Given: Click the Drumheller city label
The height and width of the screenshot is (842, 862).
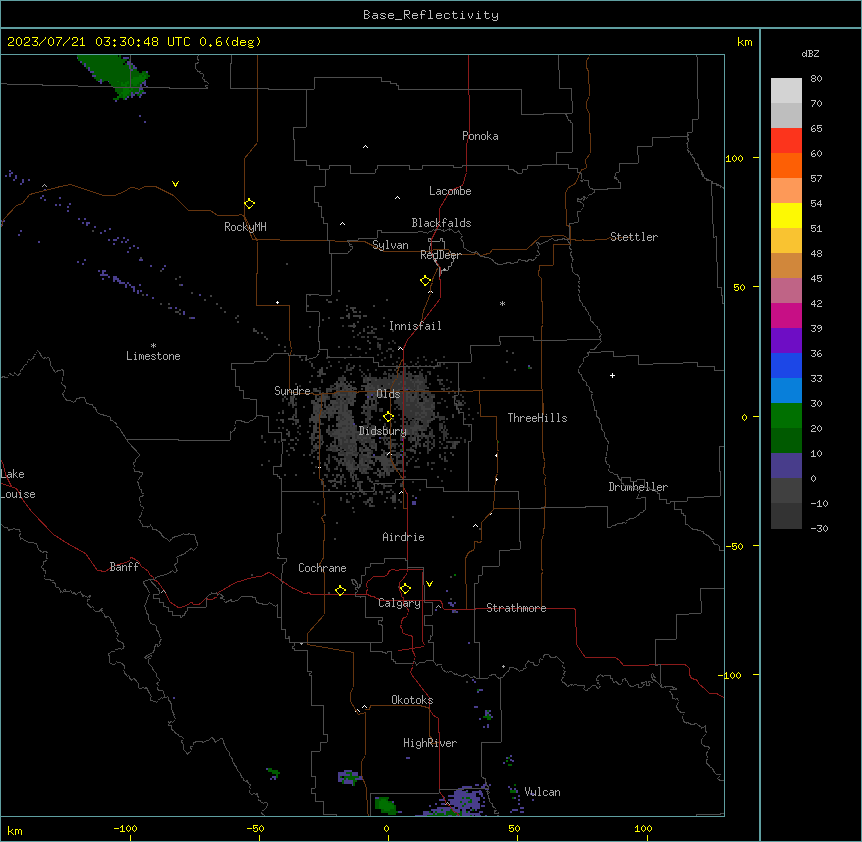Looking at the screenshot, I should point(638,487).
